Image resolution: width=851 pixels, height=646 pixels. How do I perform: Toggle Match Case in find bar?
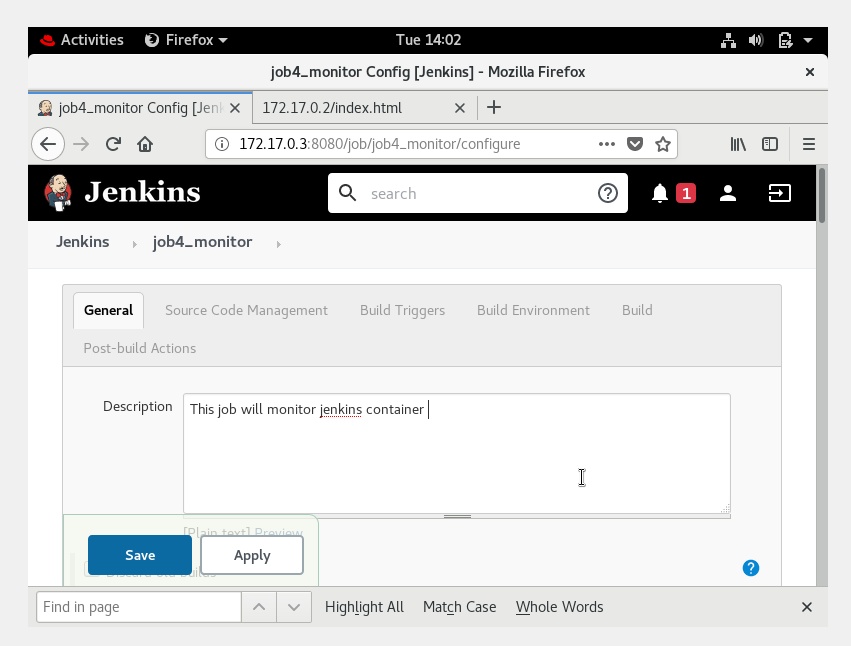(x=460, y=607)
